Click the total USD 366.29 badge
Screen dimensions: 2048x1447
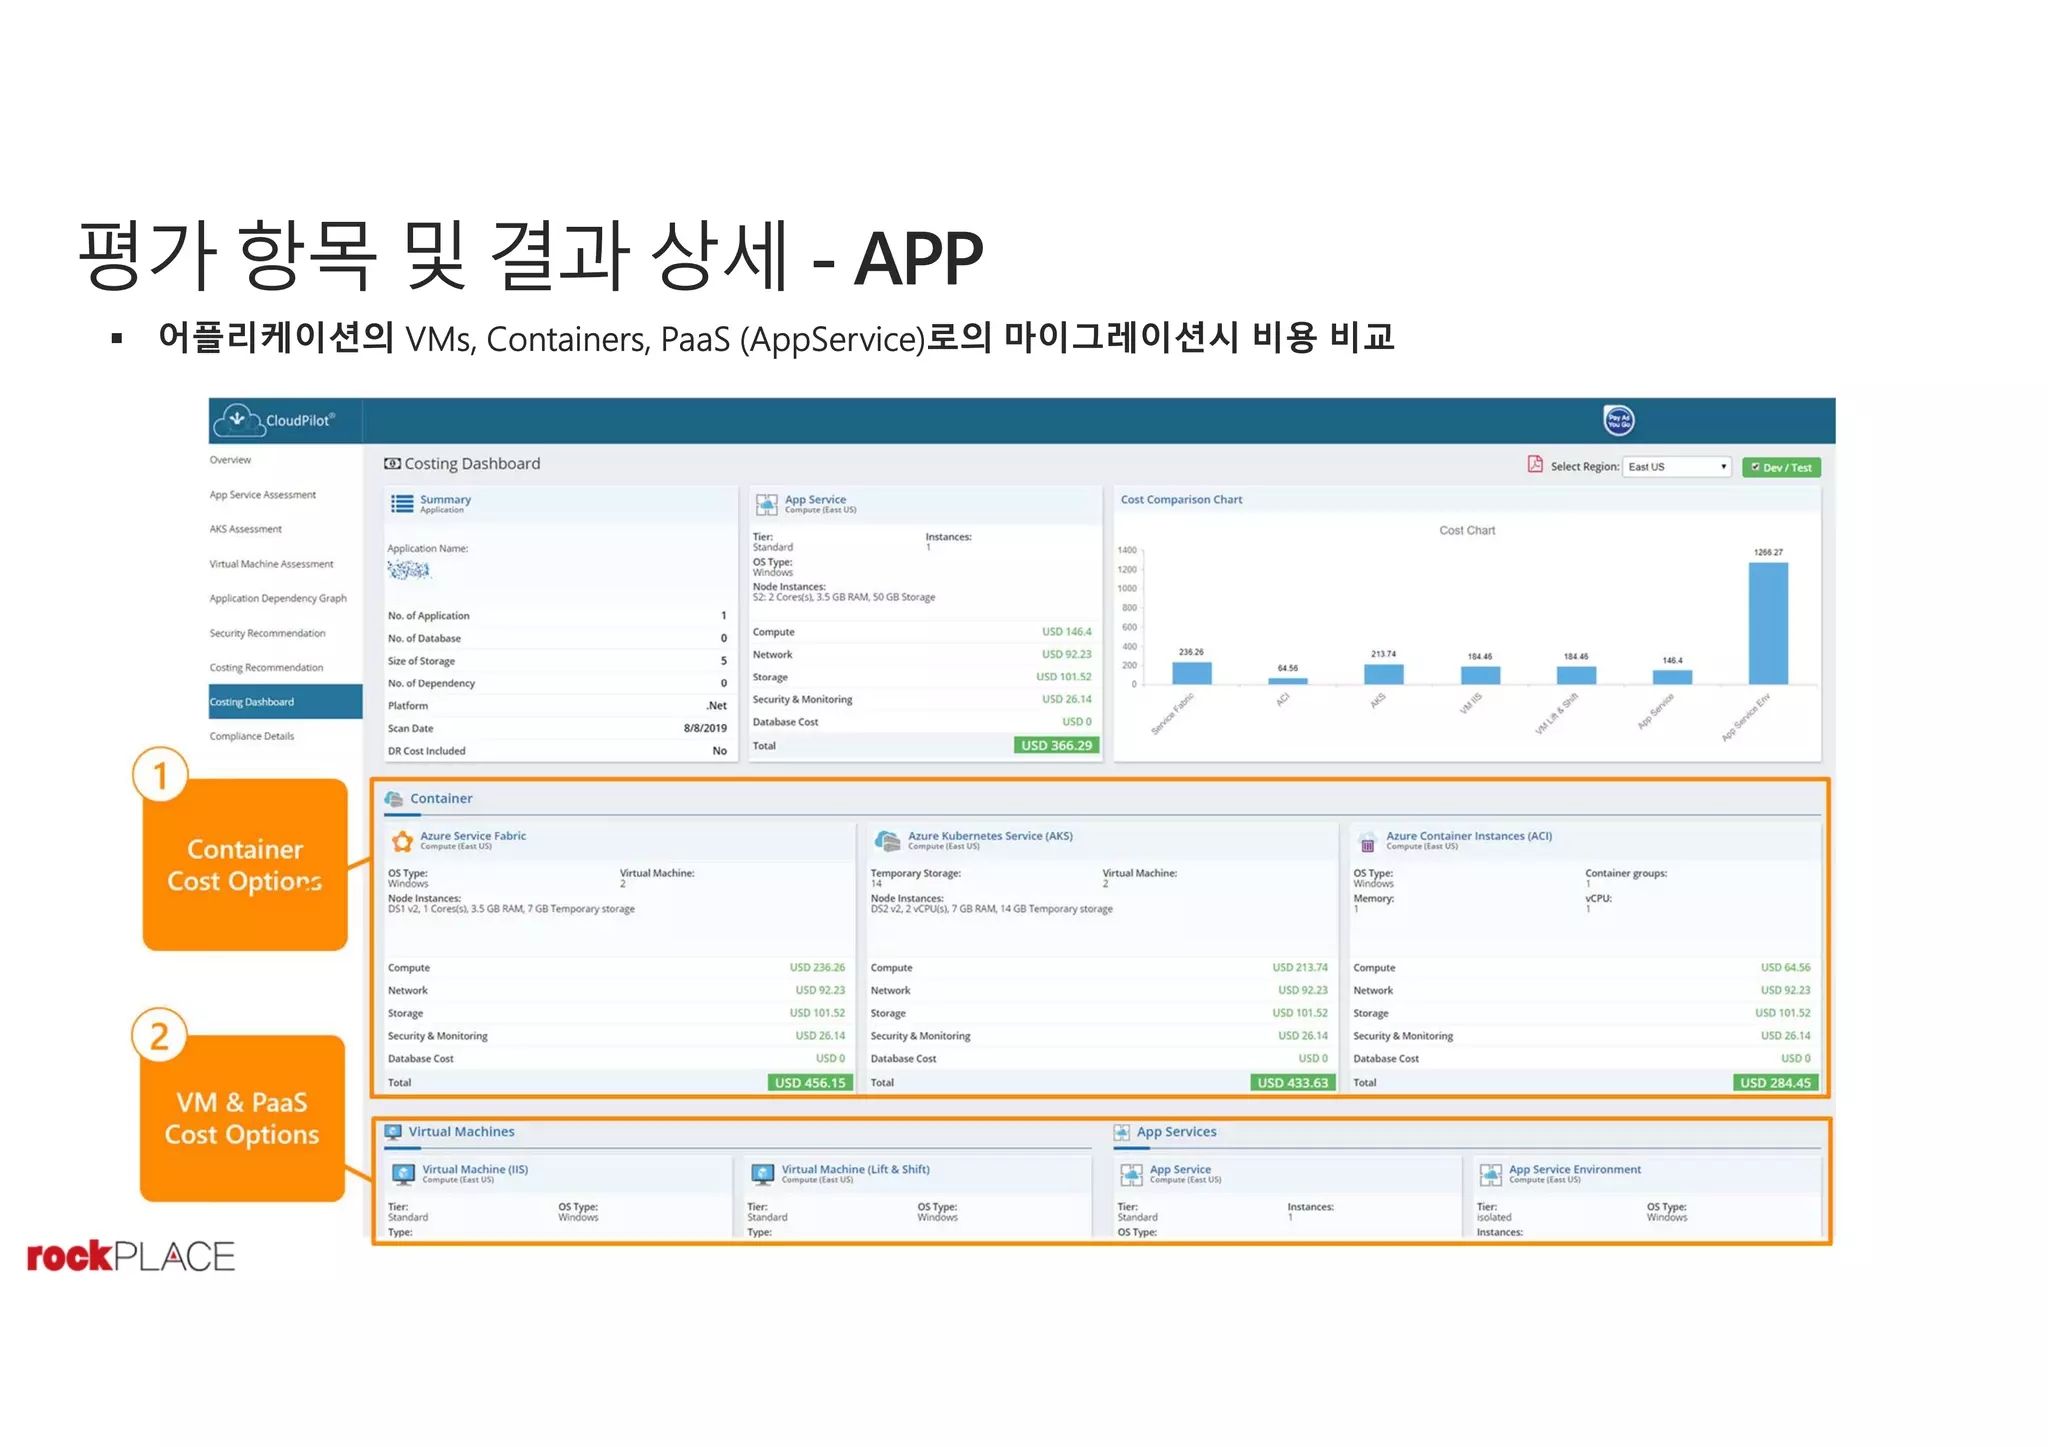point(1056,745)
